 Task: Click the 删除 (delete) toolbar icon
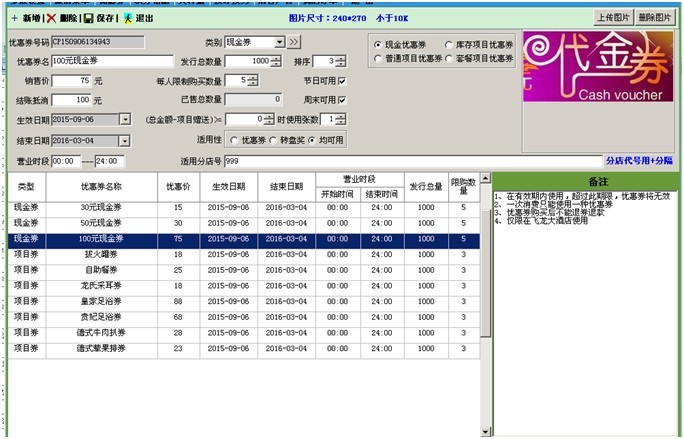pos(50,18)
